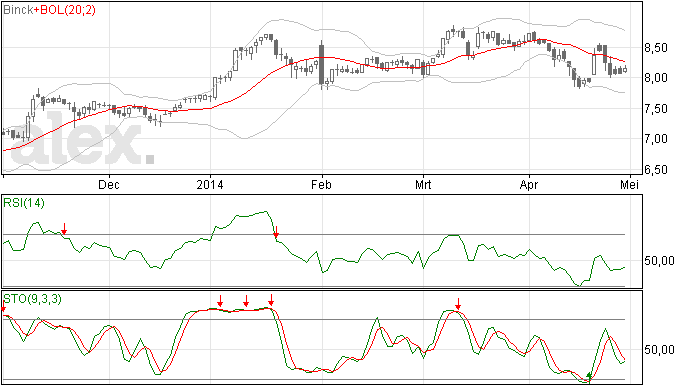Screen dimensions: 690x387
Task: Select the Mei label on the time axis
Action: click(x=629, y=184)
